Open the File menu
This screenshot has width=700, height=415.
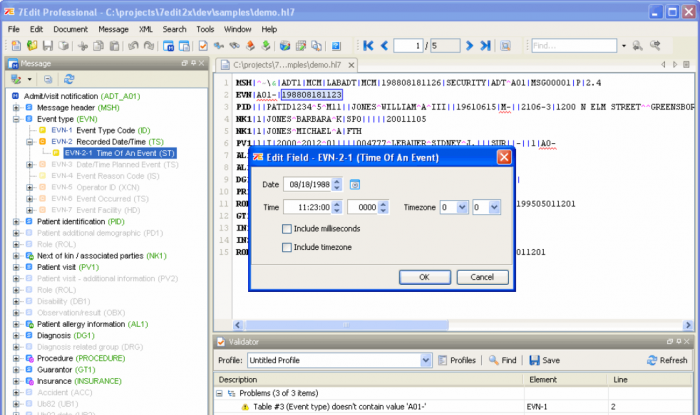14,29
